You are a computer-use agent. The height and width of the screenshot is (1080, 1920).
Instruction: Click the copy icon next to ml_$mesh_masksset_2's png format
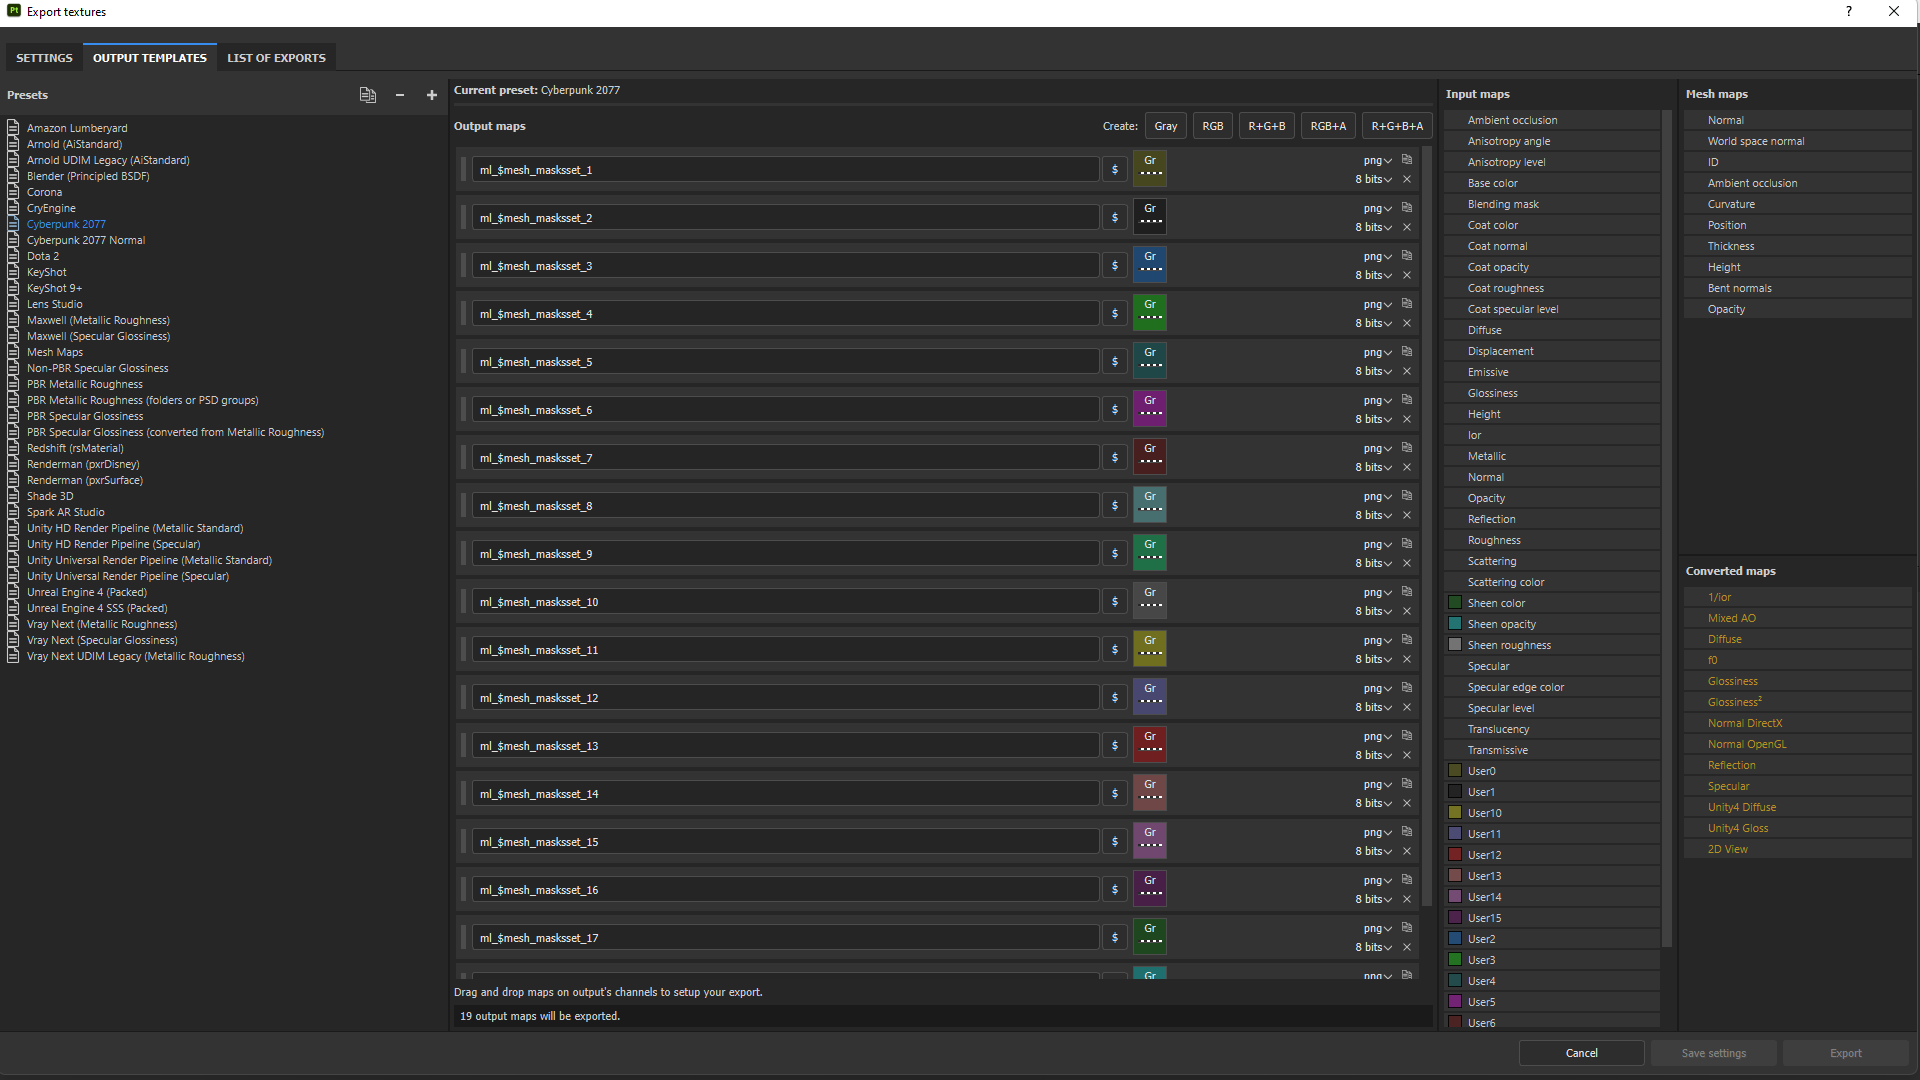point(1406,207)
